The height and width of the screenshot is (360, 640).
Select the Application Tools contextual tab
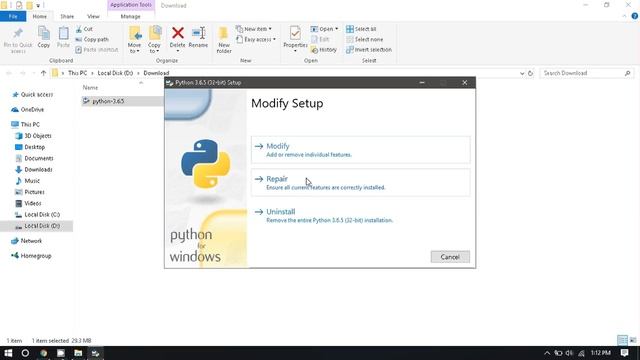tap(131, 5)
